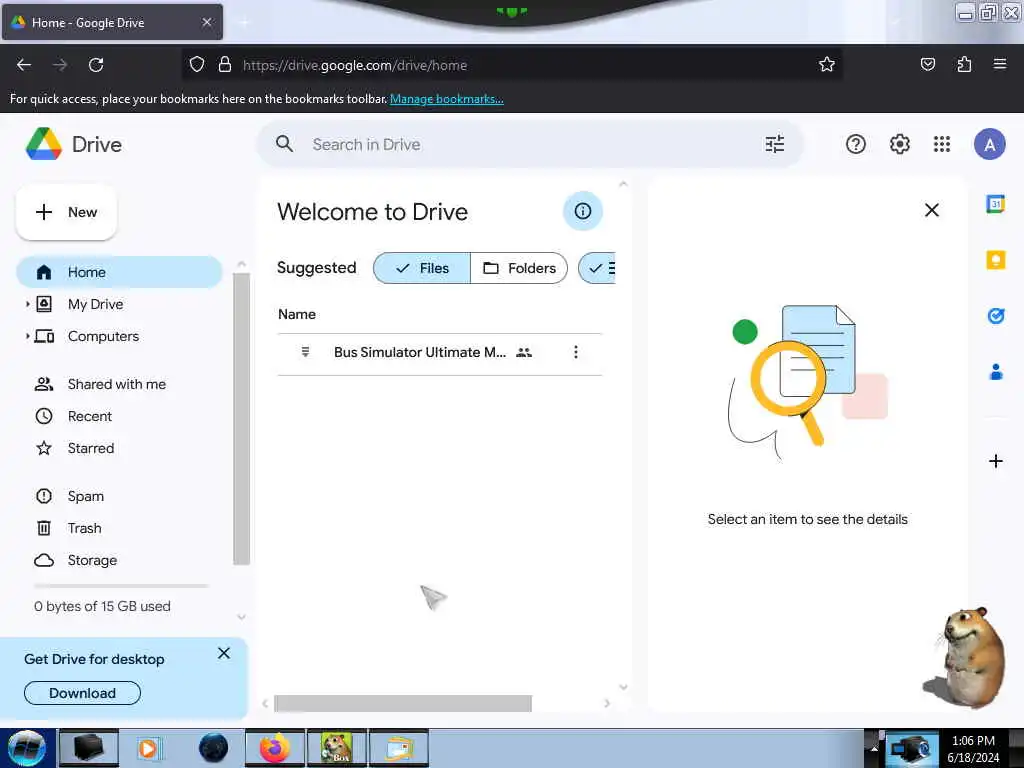Screen dimensions: 1024x768
Task: Click Download Drive for desktop button
Action: (82, 693)
